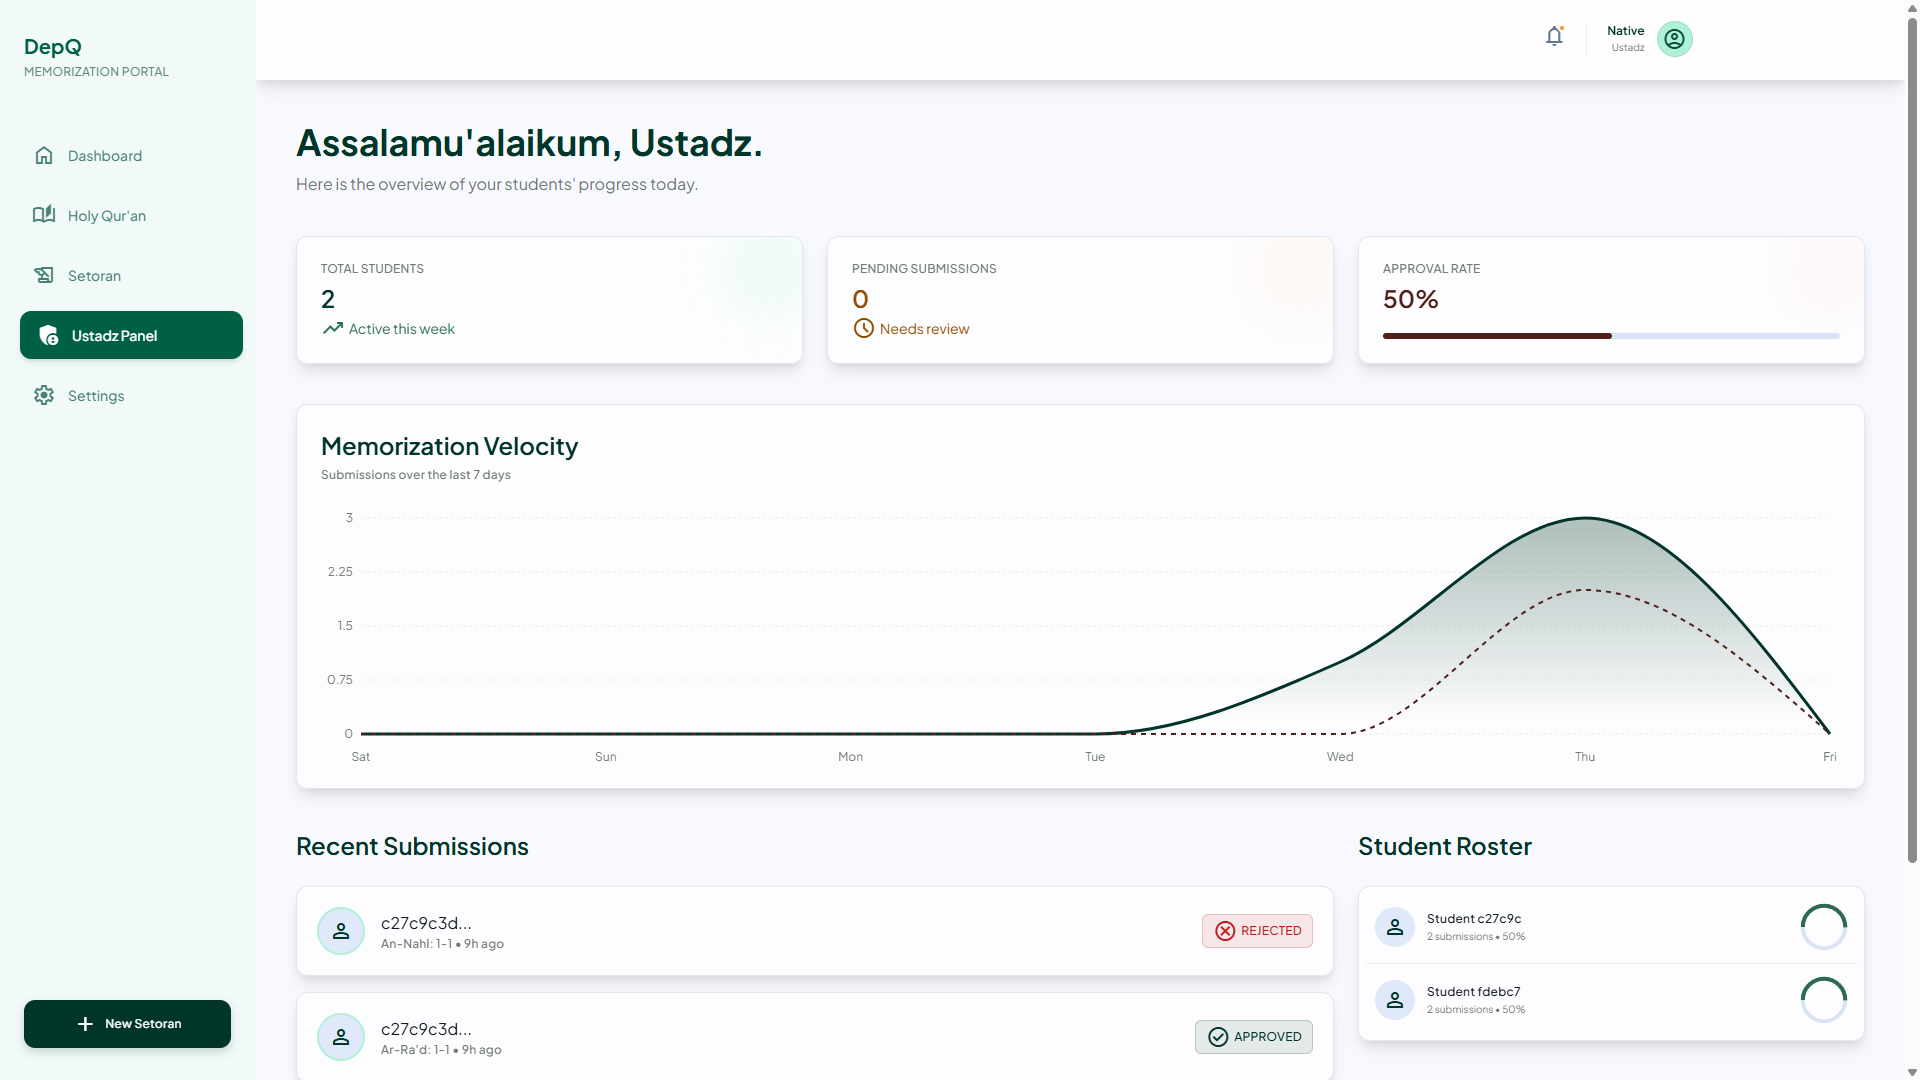Click the Setoran sidebar icon
This screenshot has height=1080, width=1920.
[x=44, y=275]
